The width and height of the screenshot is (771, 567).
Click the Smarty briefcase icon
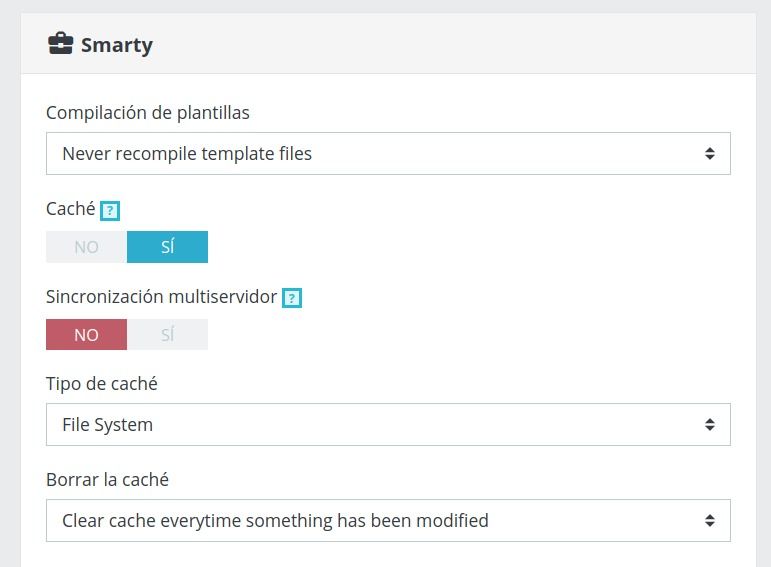[x=60, y=44]
